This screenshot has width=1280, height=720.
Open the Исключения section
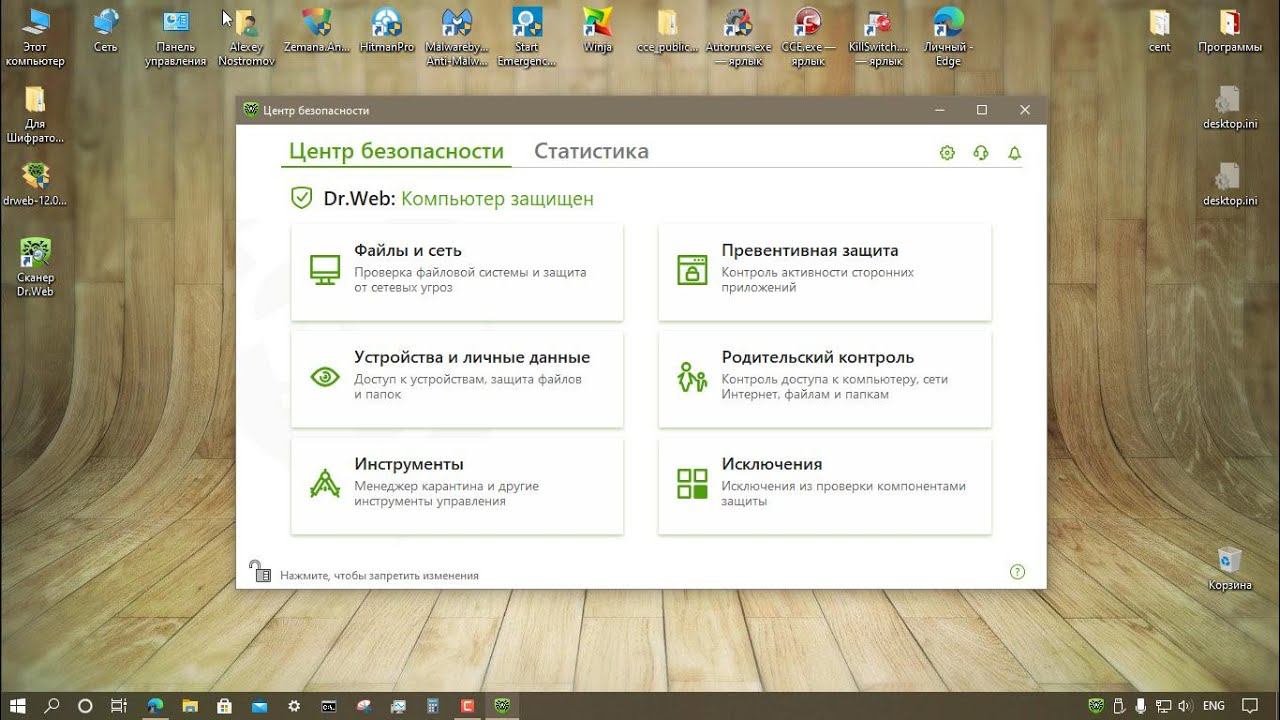point(824,486)
